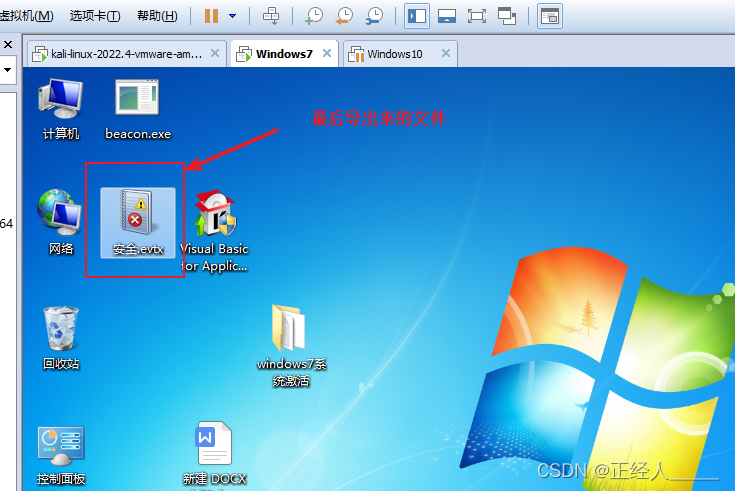
Task: Close the kali-linux tab
Action: pos(215,53)
